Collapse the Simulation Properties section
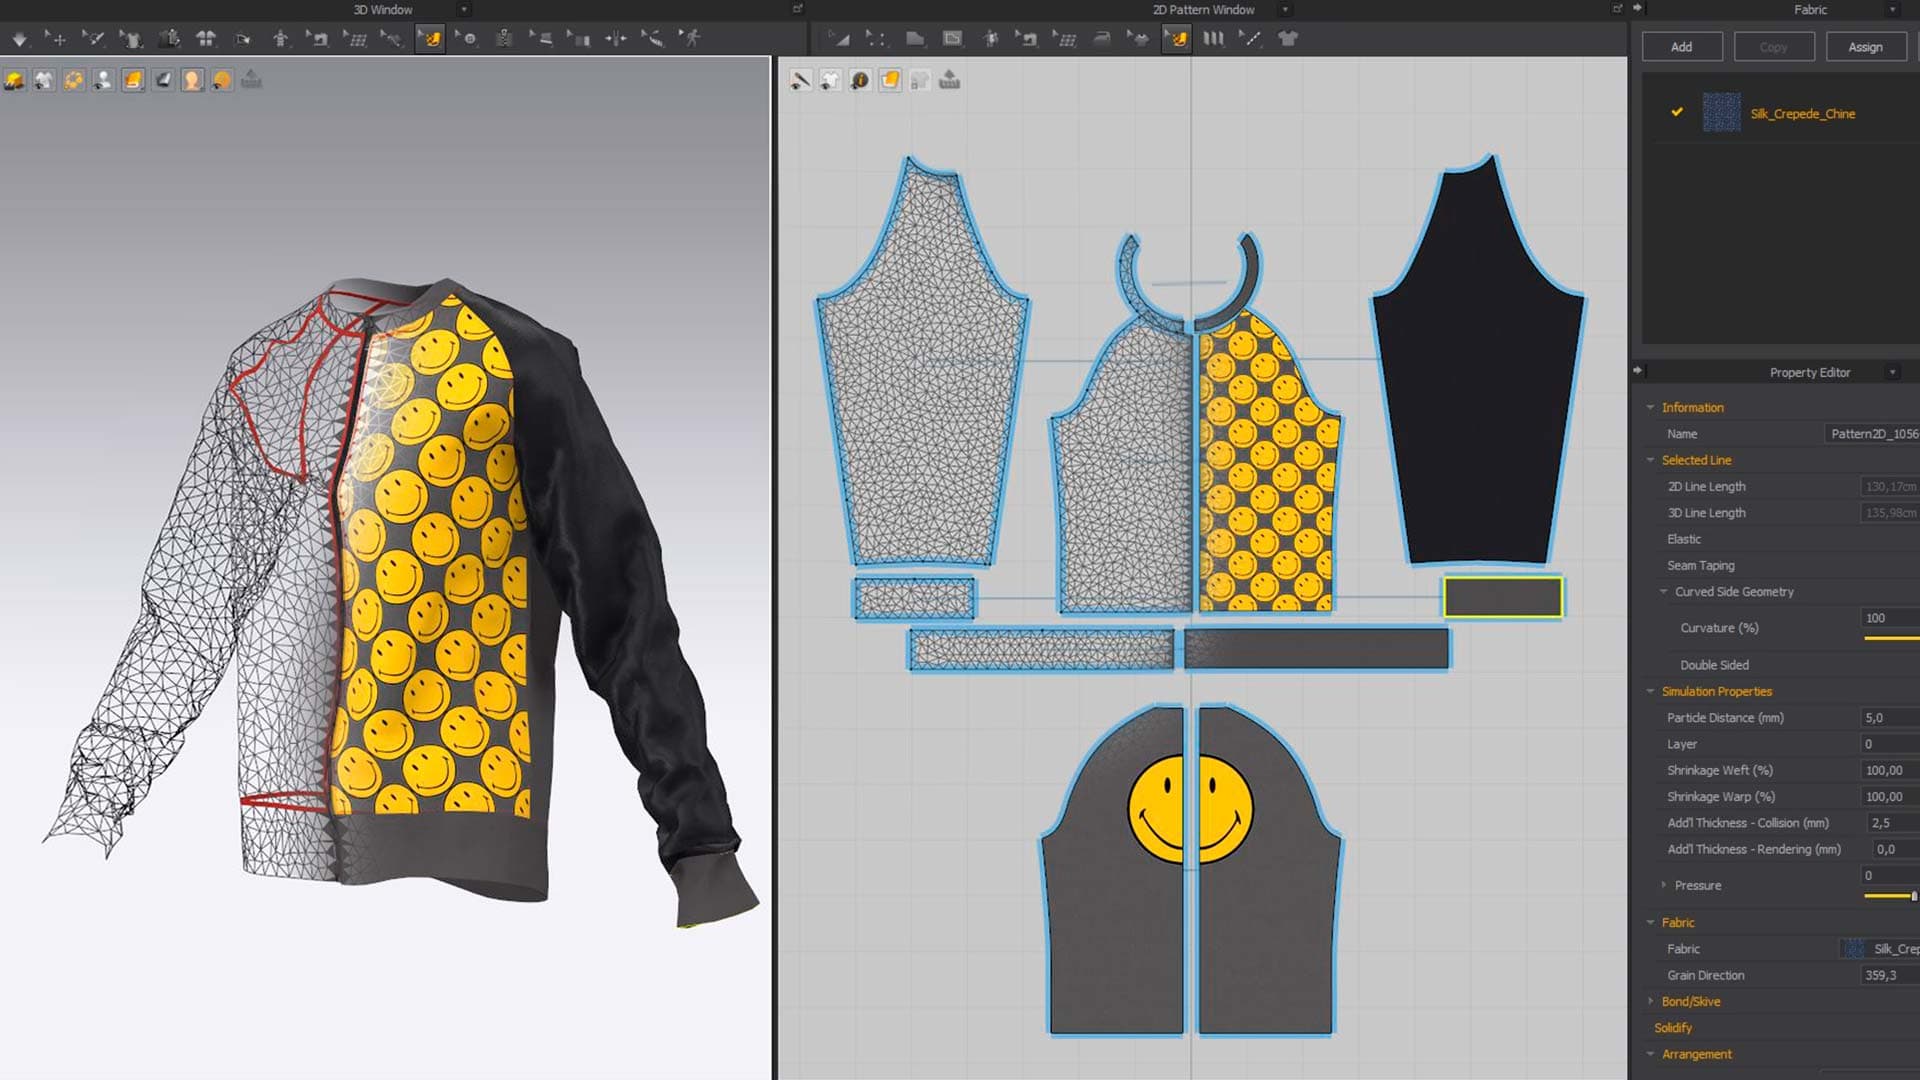The image size is (1920, 1080). pos(1650,691)
